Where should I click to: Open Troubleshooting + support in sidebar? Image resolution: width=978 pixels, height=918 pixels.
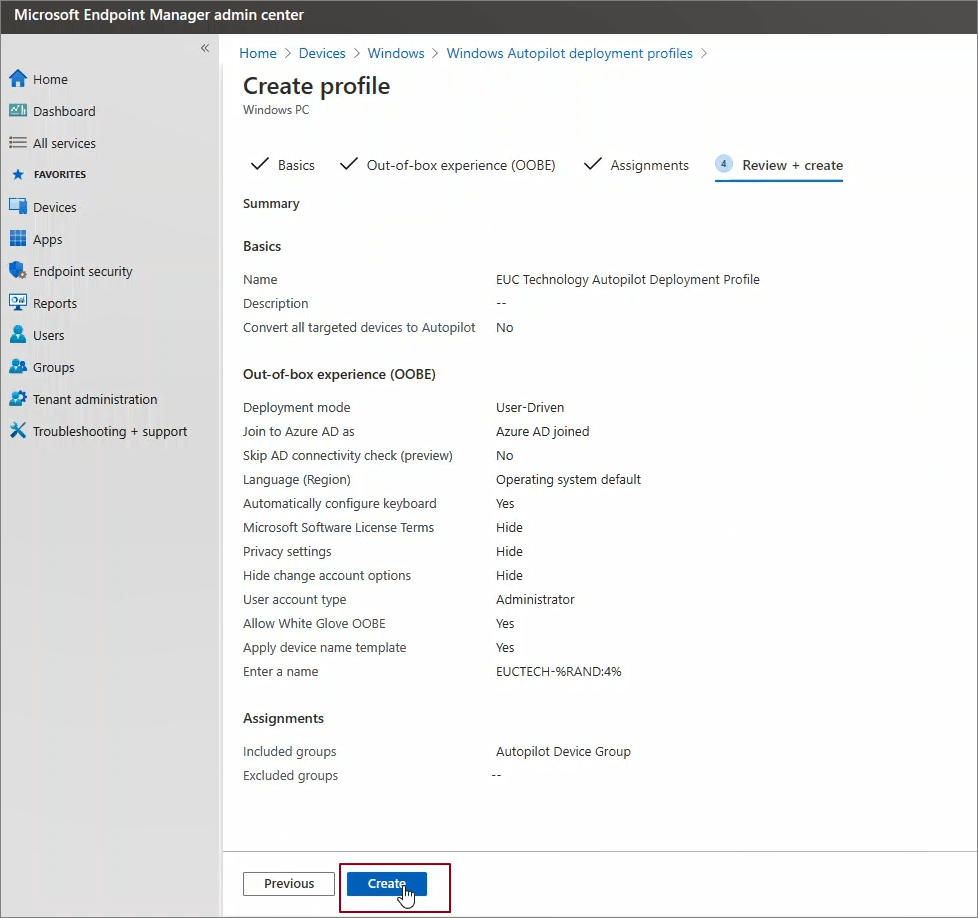point(110,432)
